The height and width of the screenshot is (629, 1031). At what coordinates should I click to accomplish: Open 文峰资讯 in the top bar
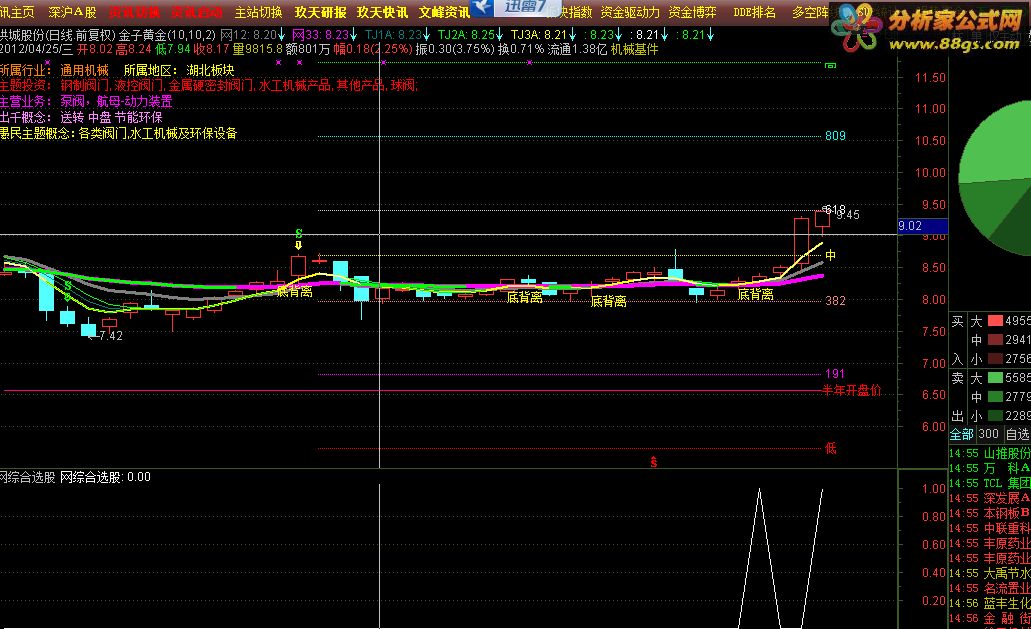(x=444, y=12)
